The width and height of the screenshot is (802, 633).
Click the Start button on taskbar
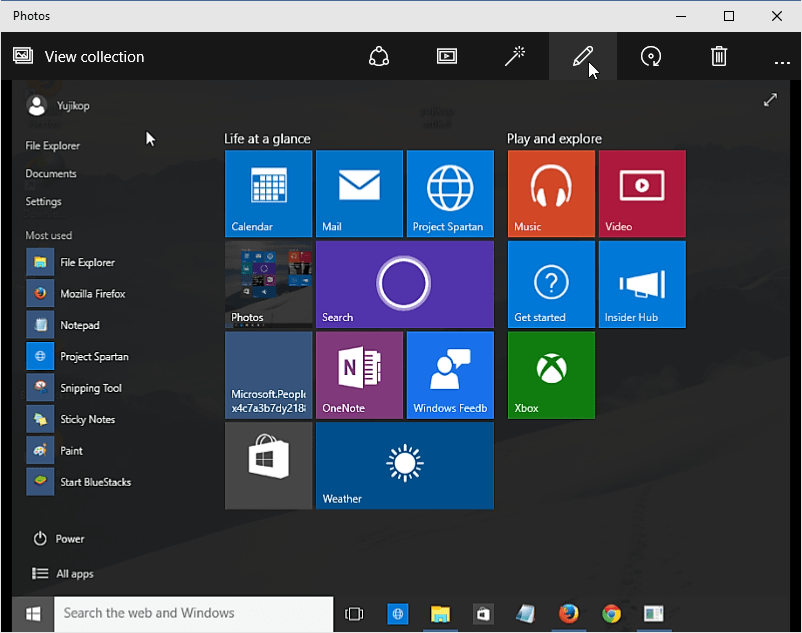pyautogui.click(x=33, y=614)
